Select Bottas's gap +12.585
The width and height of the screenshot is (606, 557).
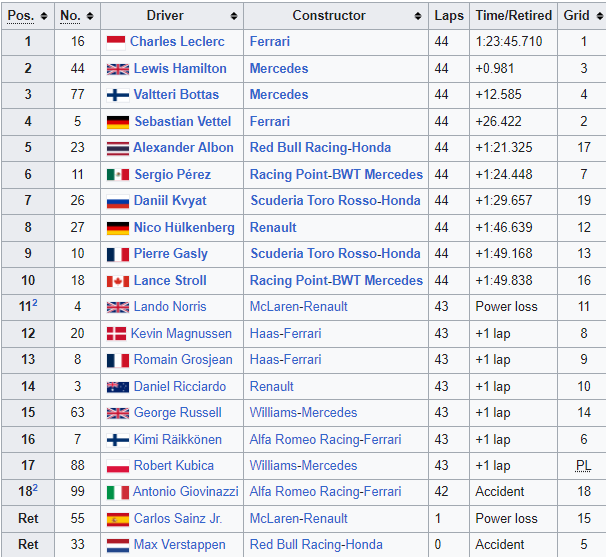(x=498, y=94)
